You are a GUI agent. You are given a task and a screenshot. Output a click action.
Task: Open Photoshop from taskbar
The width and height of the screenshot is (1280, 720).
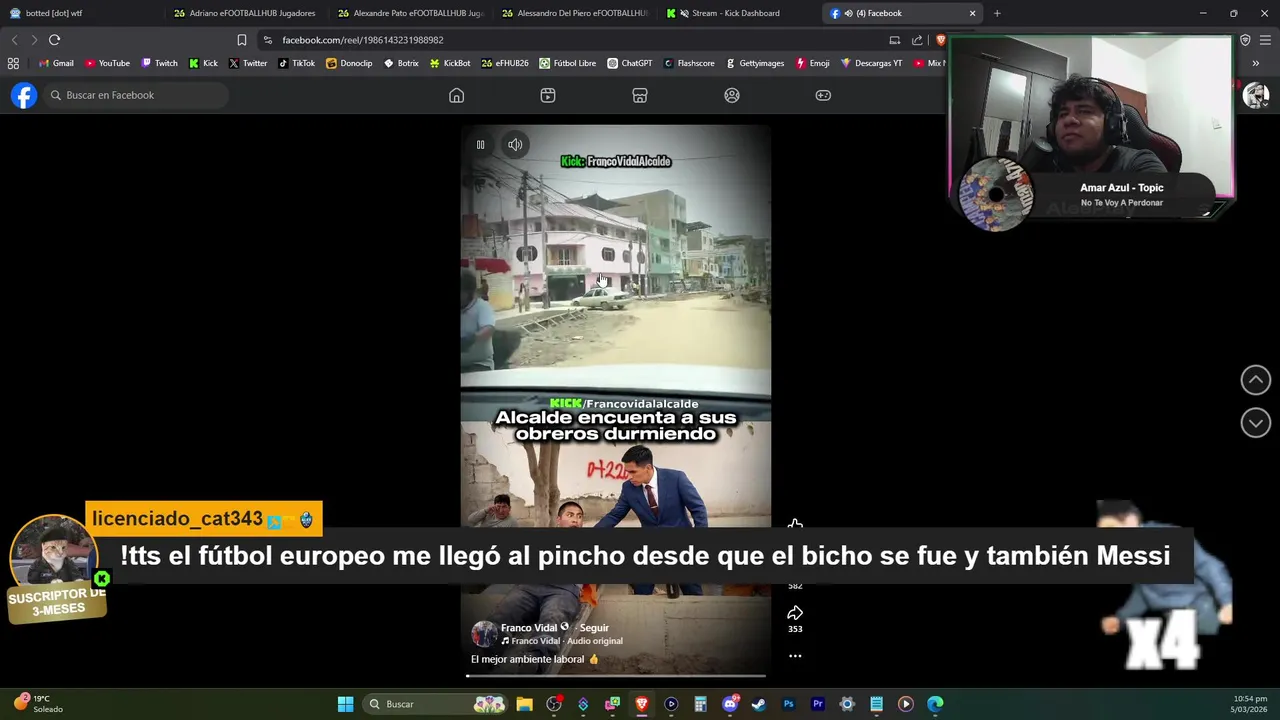(788, 704)
